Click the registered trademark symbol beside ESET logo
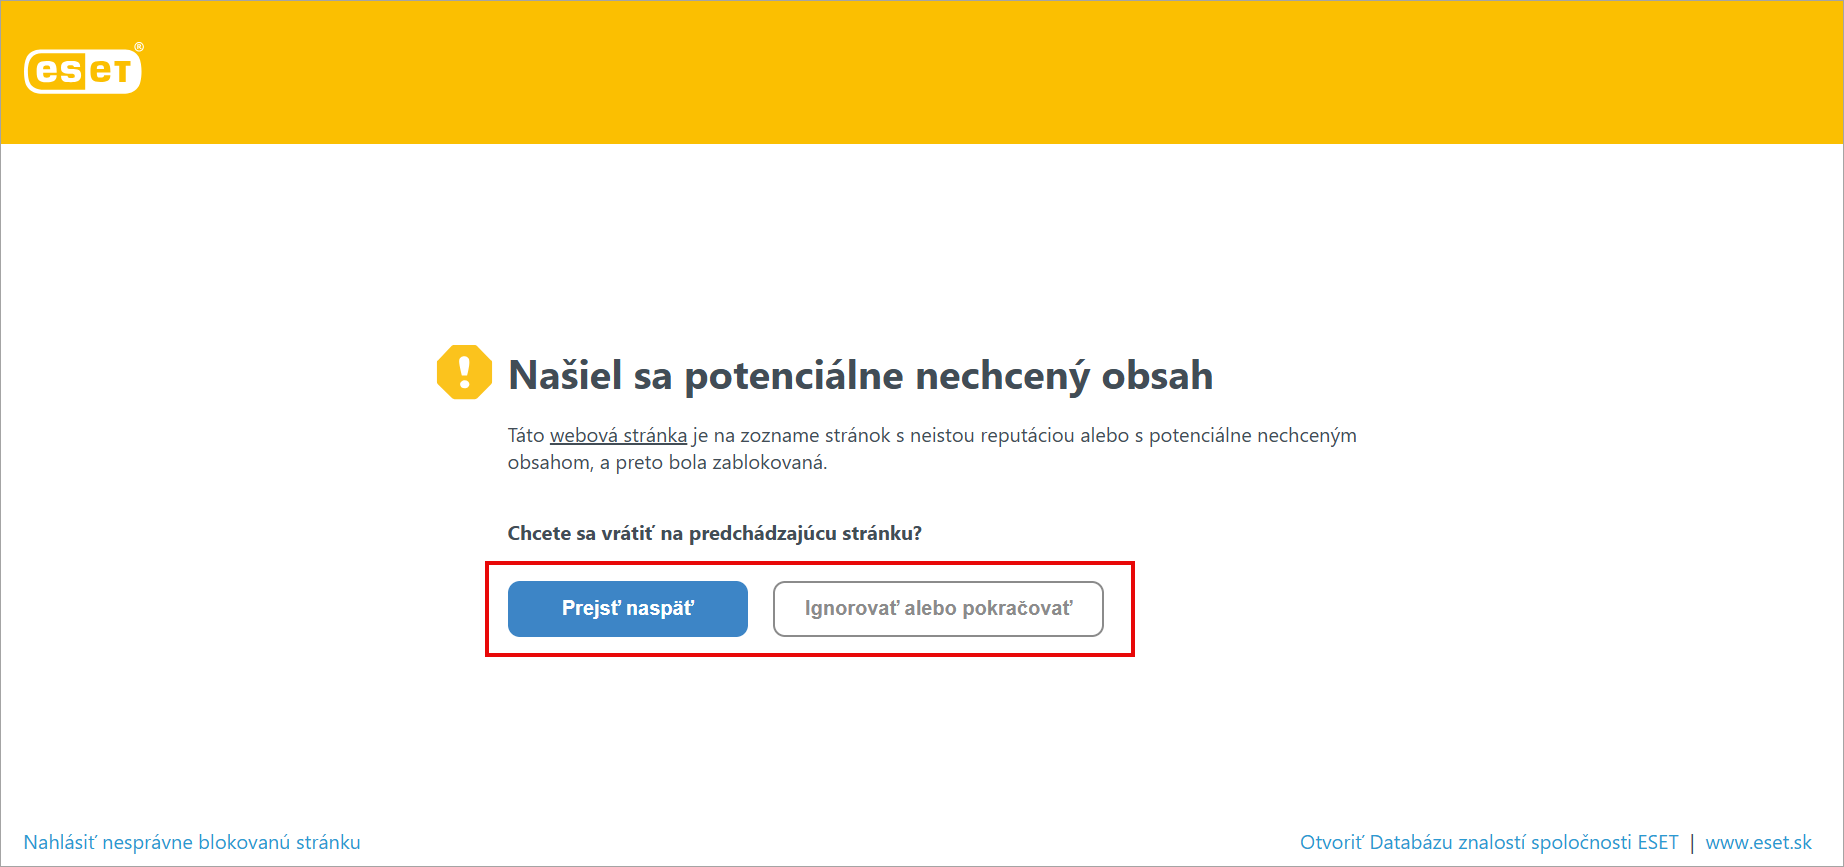Screen dimensions: 1844x867 tap(139, 47)
